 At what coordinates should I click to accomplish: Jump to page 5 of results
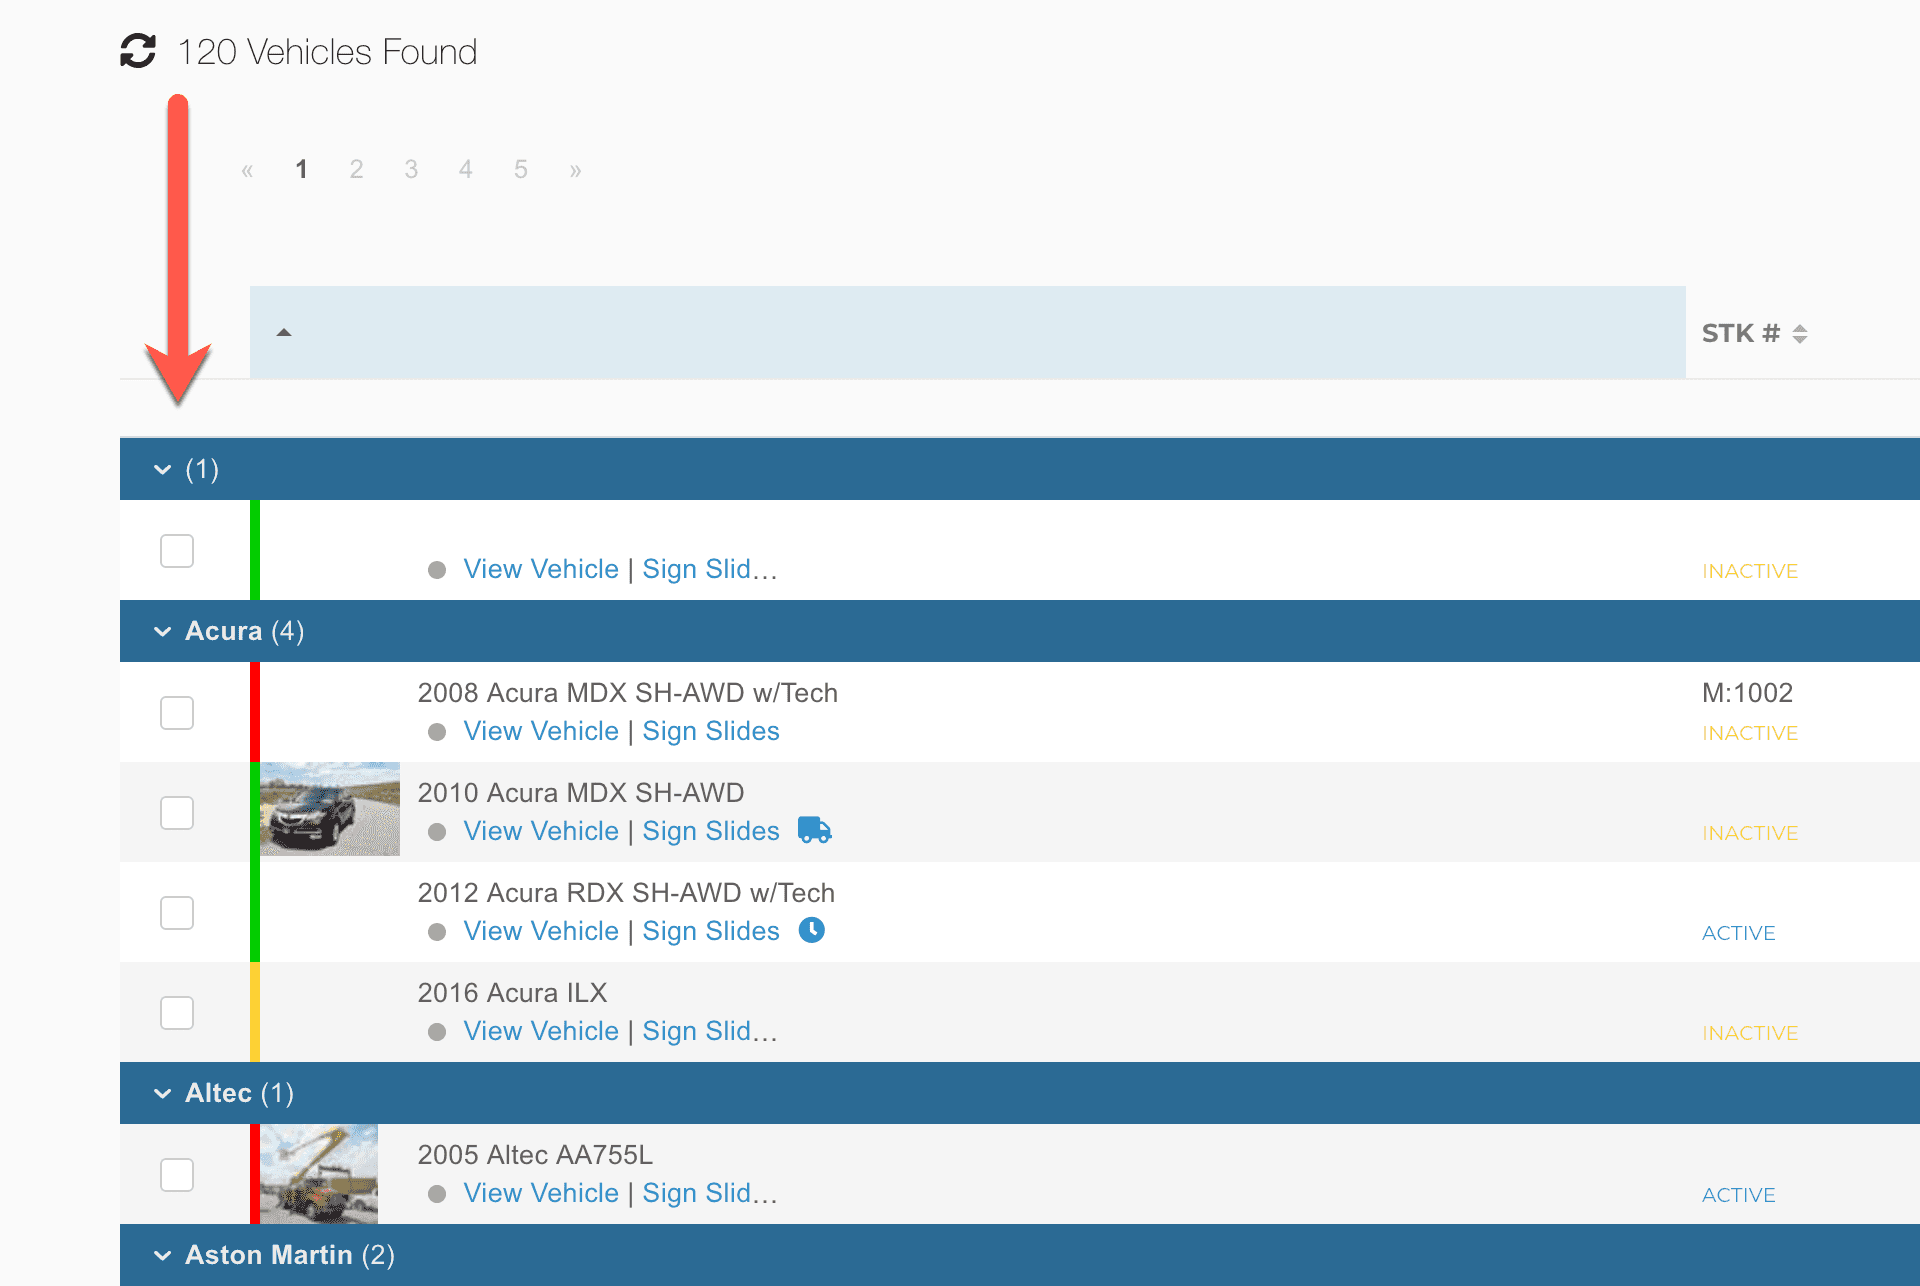(520, 169)
